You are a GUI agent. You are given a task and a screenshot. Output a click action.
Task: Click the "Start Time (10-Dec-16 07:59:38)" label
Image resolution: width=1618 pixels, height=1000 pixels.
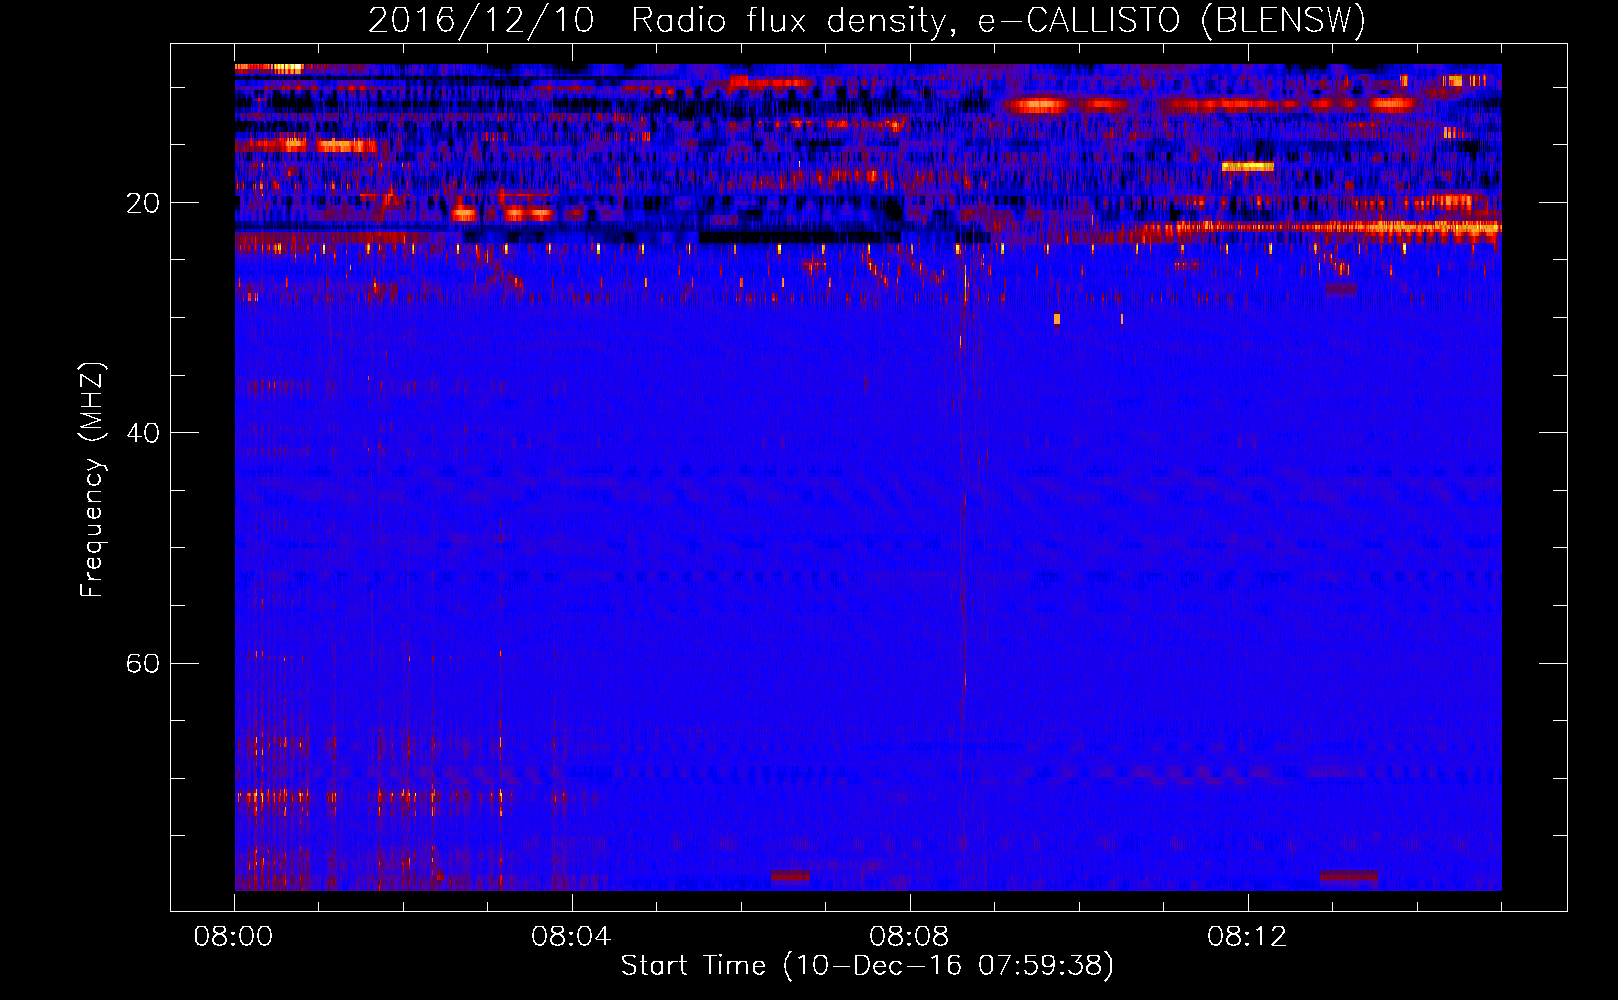click(x=867, y=966)
